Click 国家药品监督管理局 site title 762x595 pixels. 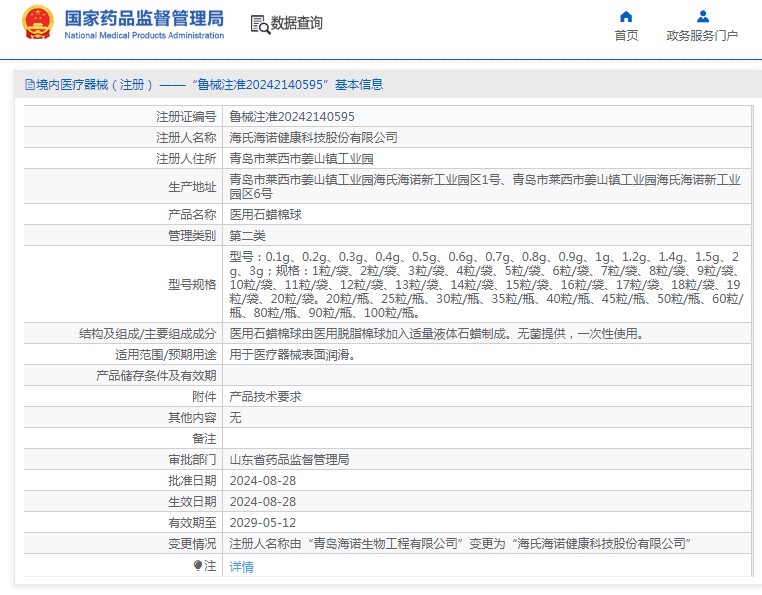[144, 18]
